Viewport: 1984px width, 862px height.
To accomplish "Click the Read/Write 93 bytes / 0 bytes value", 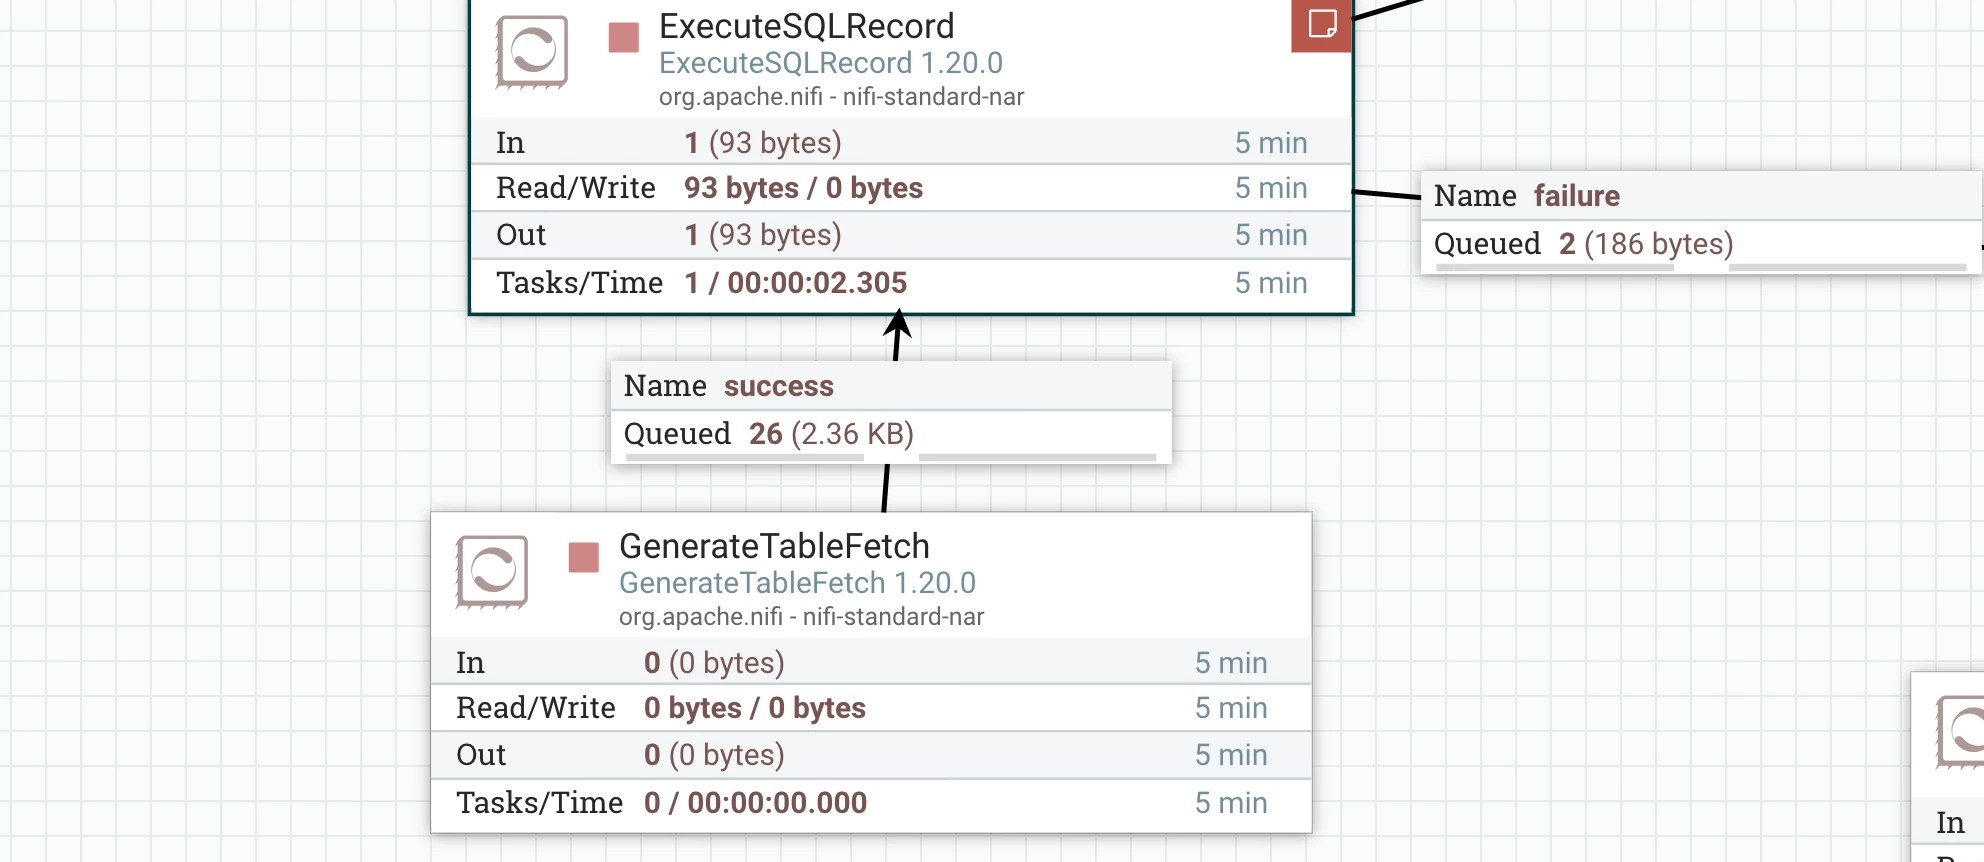I will click(x=804, y=188).
